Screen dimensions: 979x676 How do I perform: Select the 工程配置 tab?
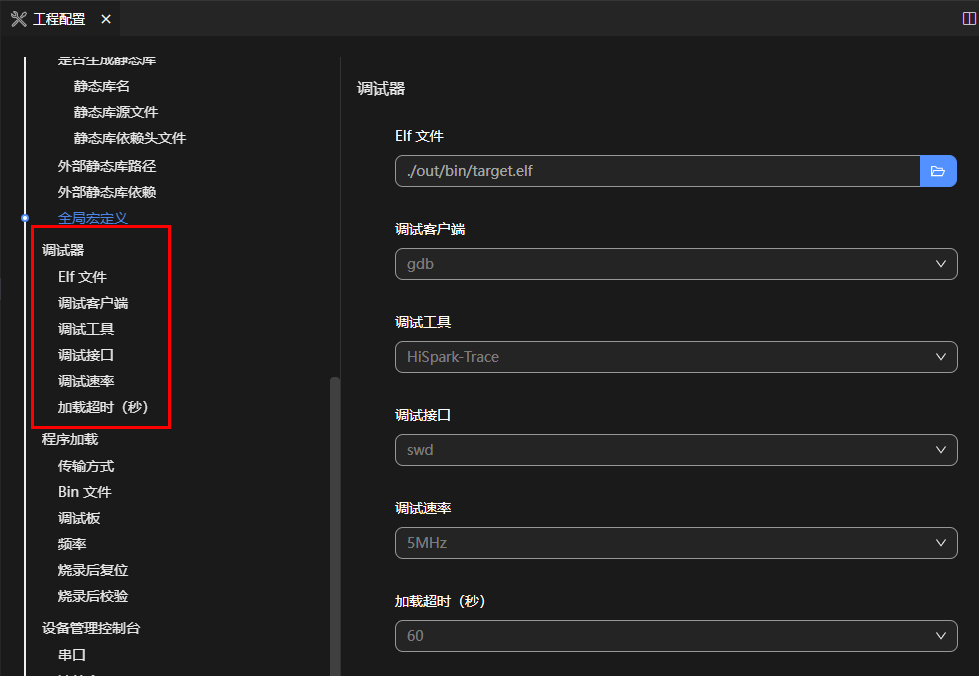click(x=58, y=19)
